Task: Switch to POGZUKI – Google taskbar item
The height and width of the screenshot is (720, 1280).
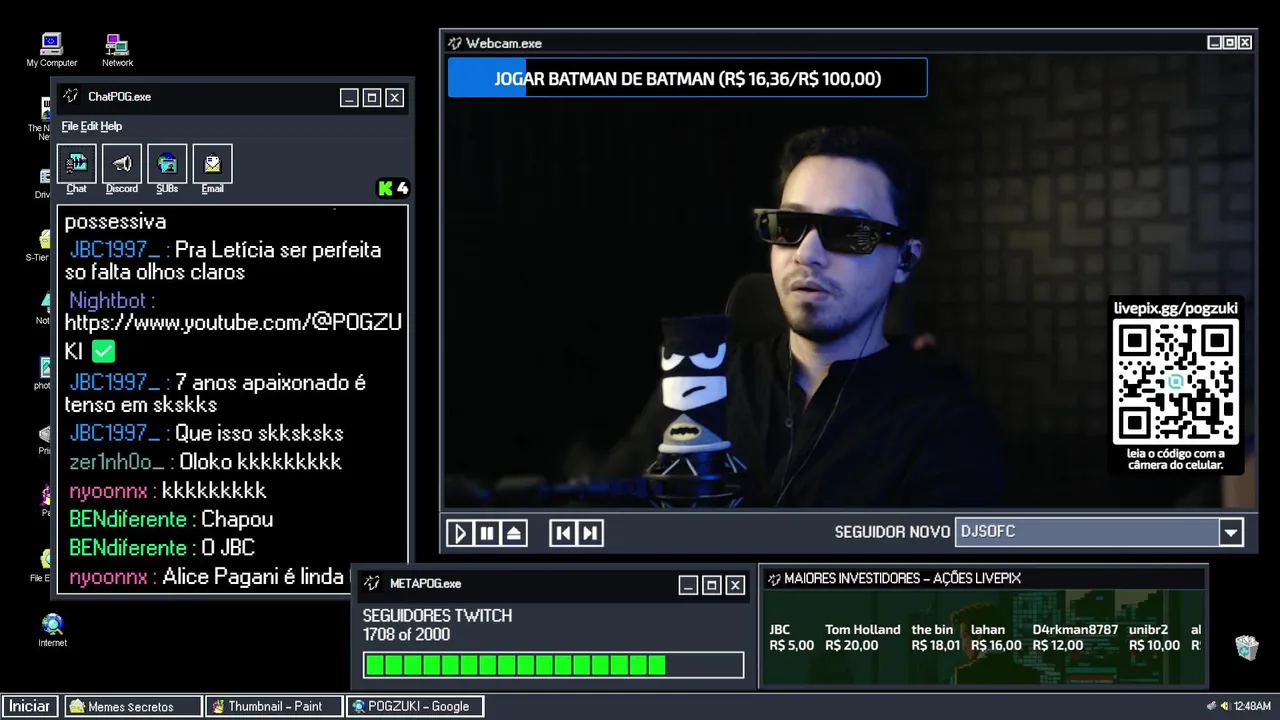Action: (x=416, y=706)
